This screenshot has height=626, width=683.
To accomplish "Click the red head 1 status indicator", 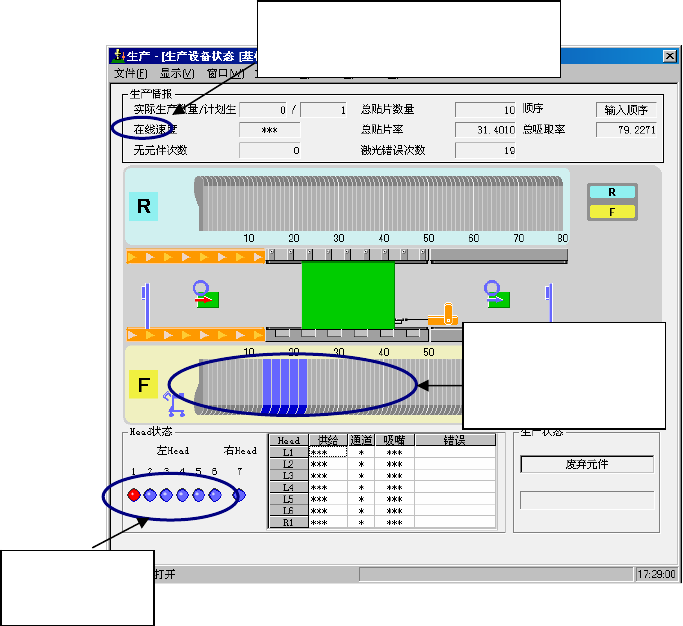I will pos(134,495).
